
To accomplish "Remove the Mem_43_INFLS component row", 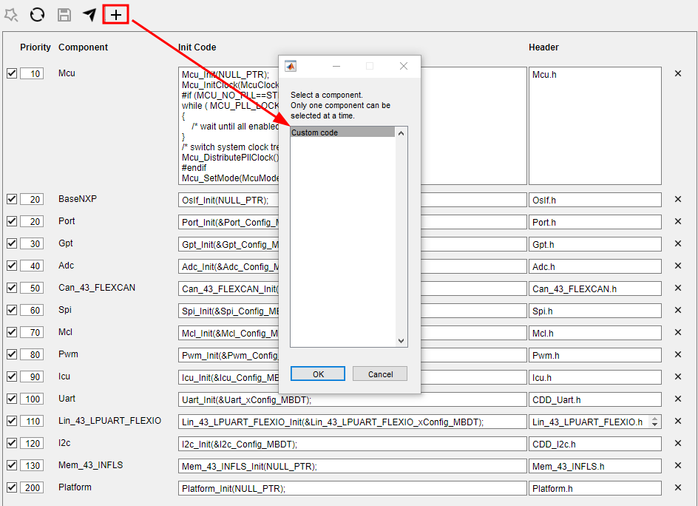I will 678,466.
